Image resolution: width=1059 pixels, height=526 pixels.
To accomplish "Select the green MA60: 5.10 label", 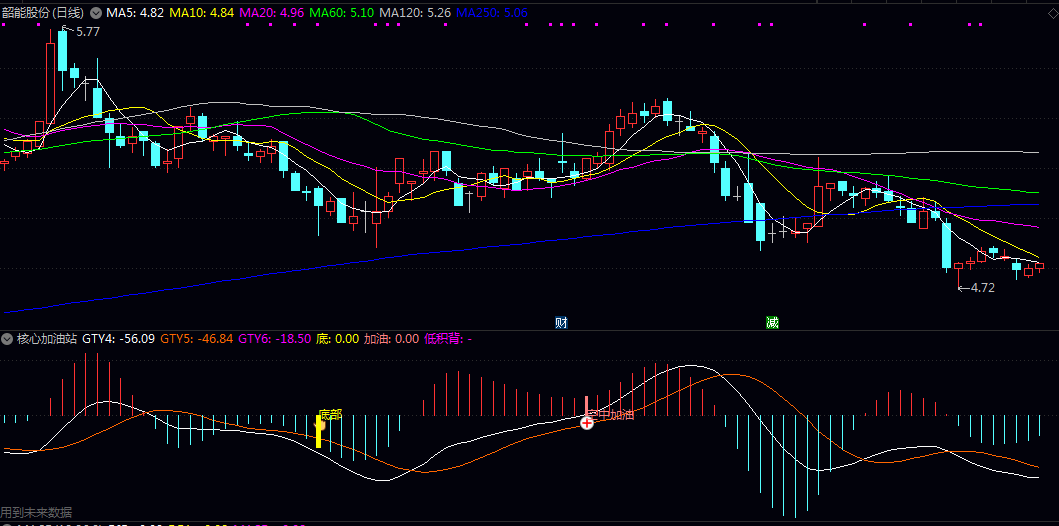I will (x=342, y=13).
